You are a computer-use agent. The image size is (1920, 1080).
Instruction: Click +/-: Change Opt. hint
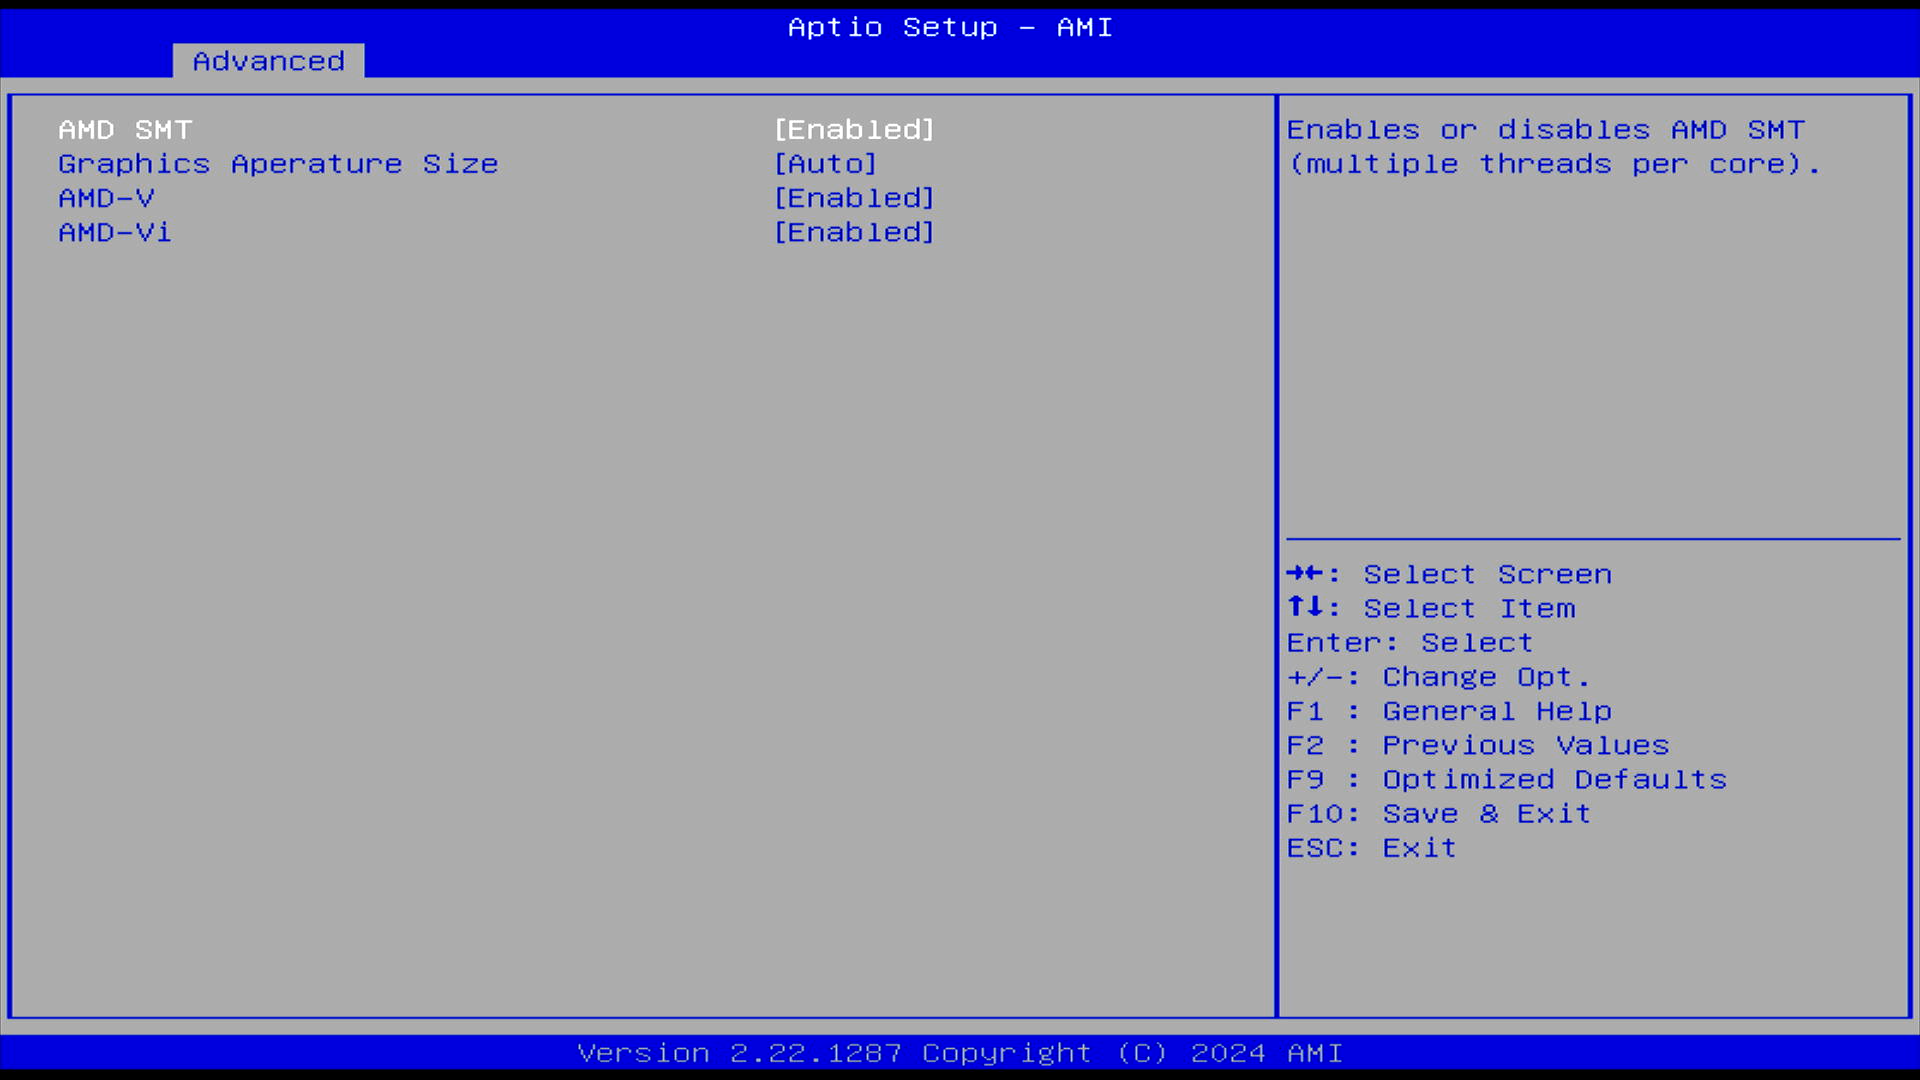(1437, 677)
